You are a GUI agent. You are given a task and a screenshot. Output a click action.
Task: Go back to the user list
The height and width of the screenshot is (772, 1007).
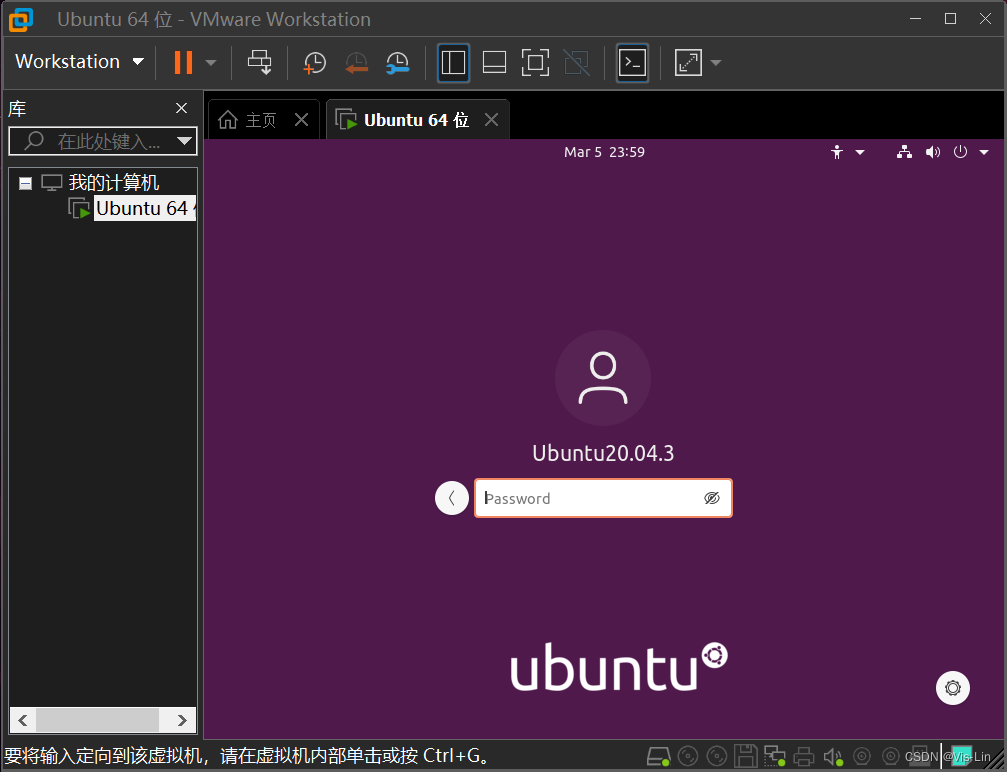[x=452, y=498]
